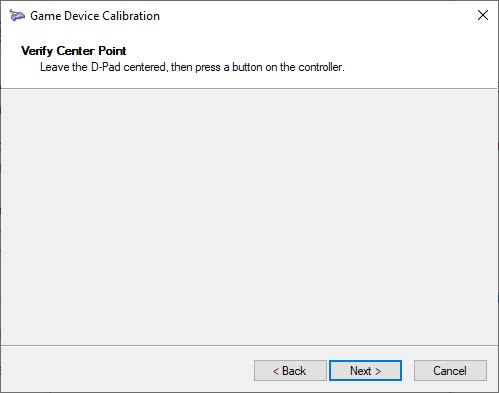Dismiss wizard using the Cancel button
The width and height of the screenshot is (499, 393).
coord(450,370)
